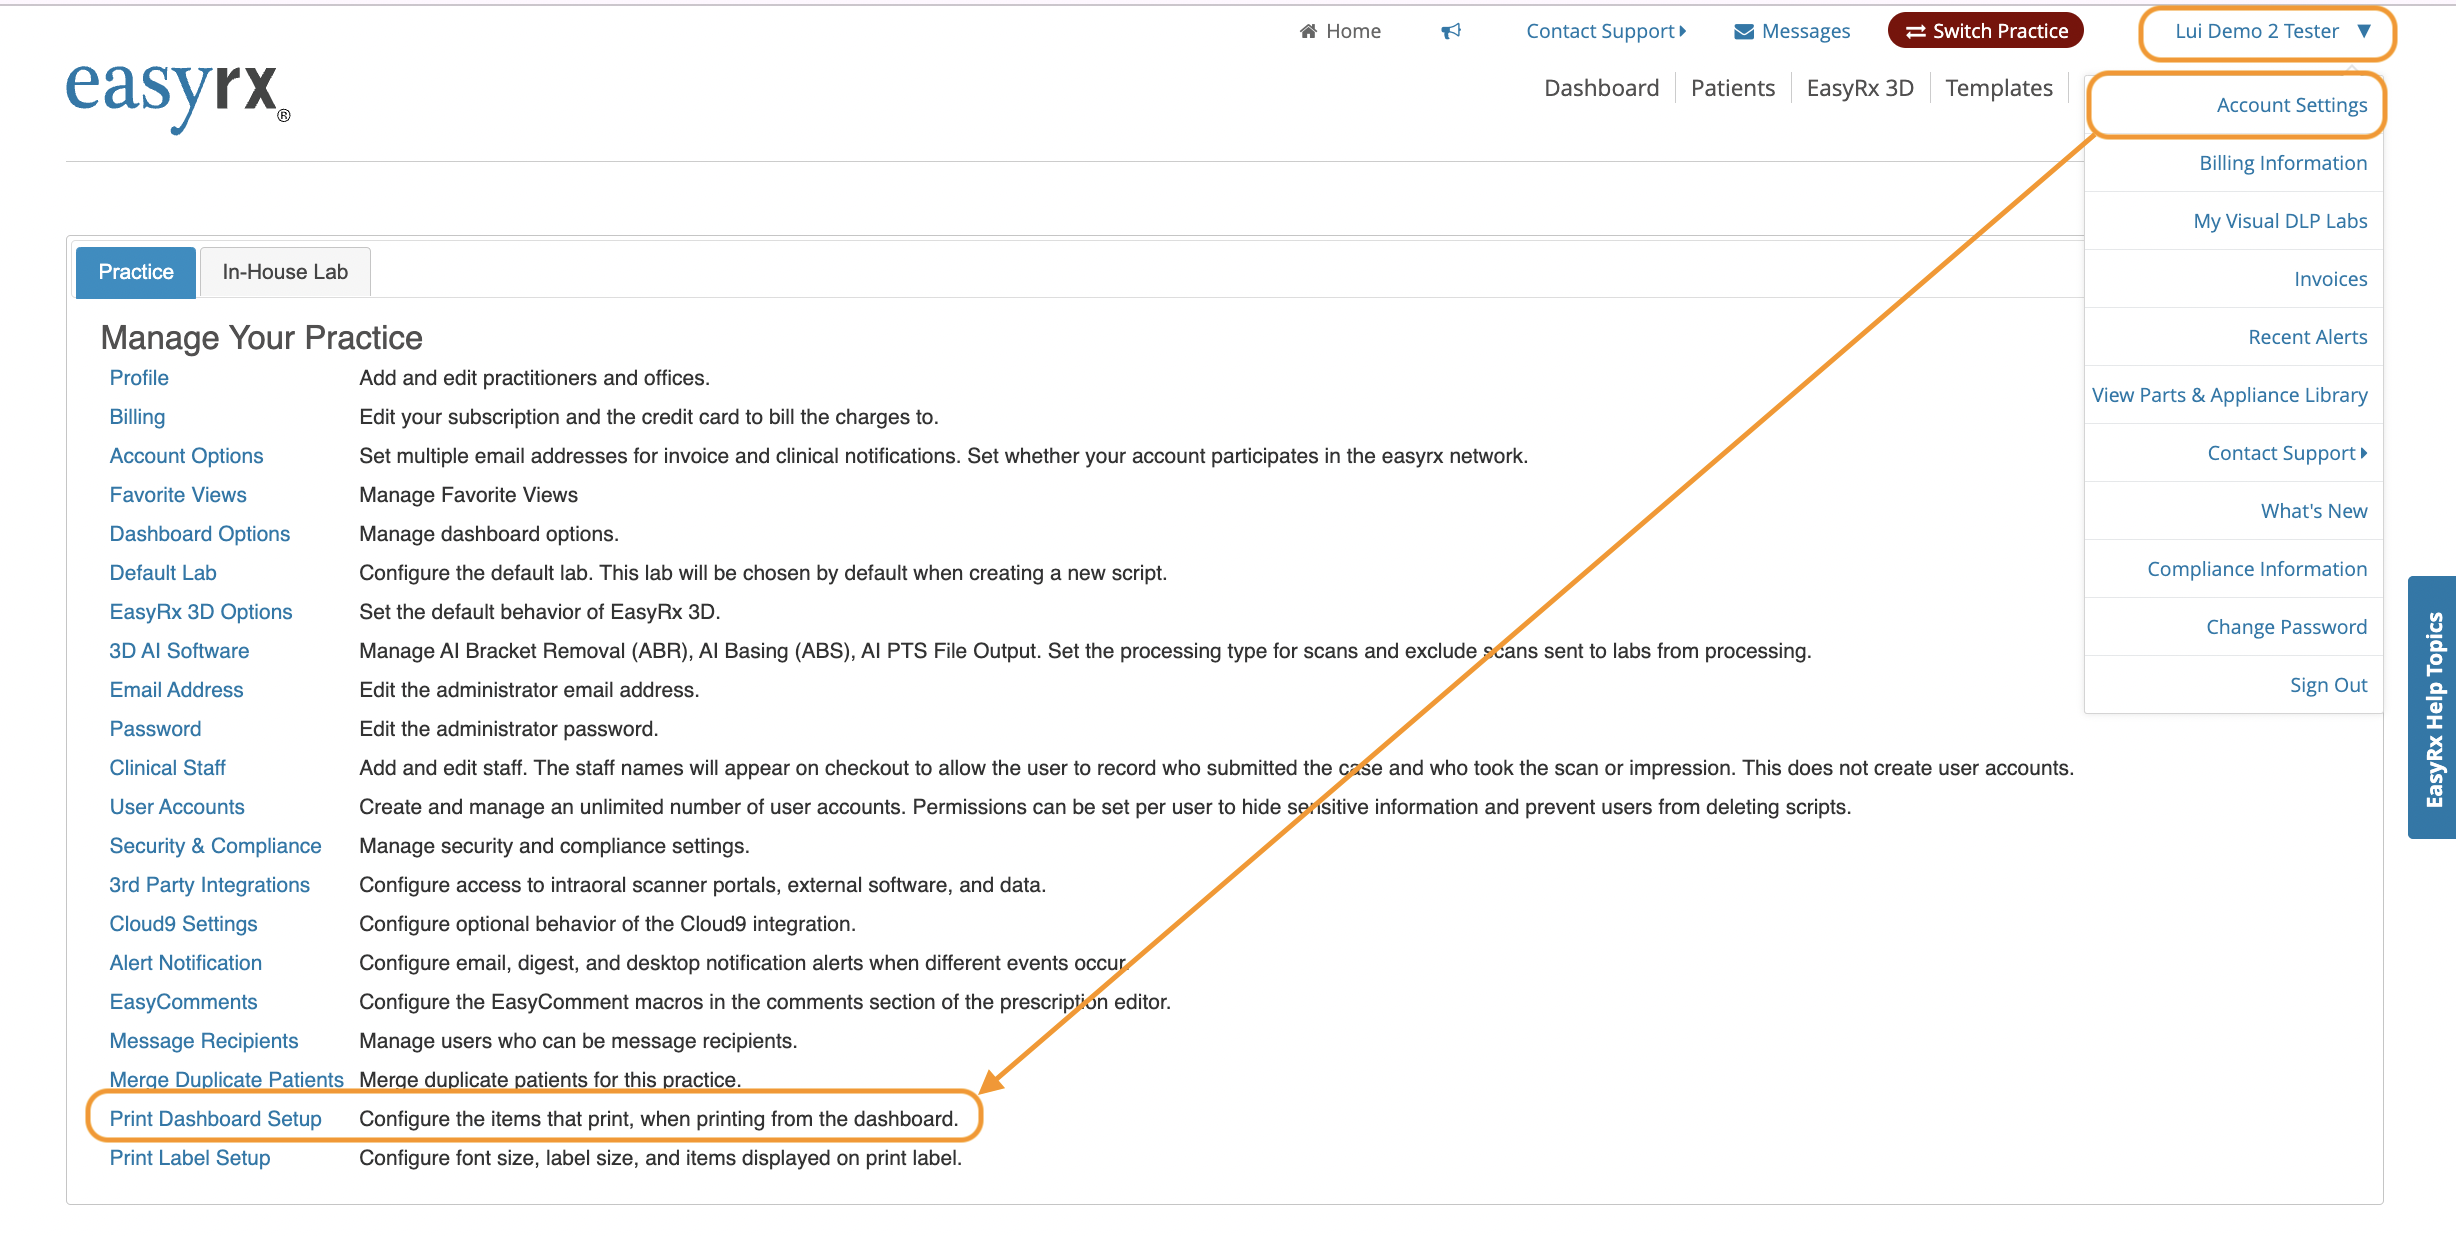This screenshot has height=1236, width=2456.
Task: Open the Password link in practice list
Action: [x=155, y=729]
